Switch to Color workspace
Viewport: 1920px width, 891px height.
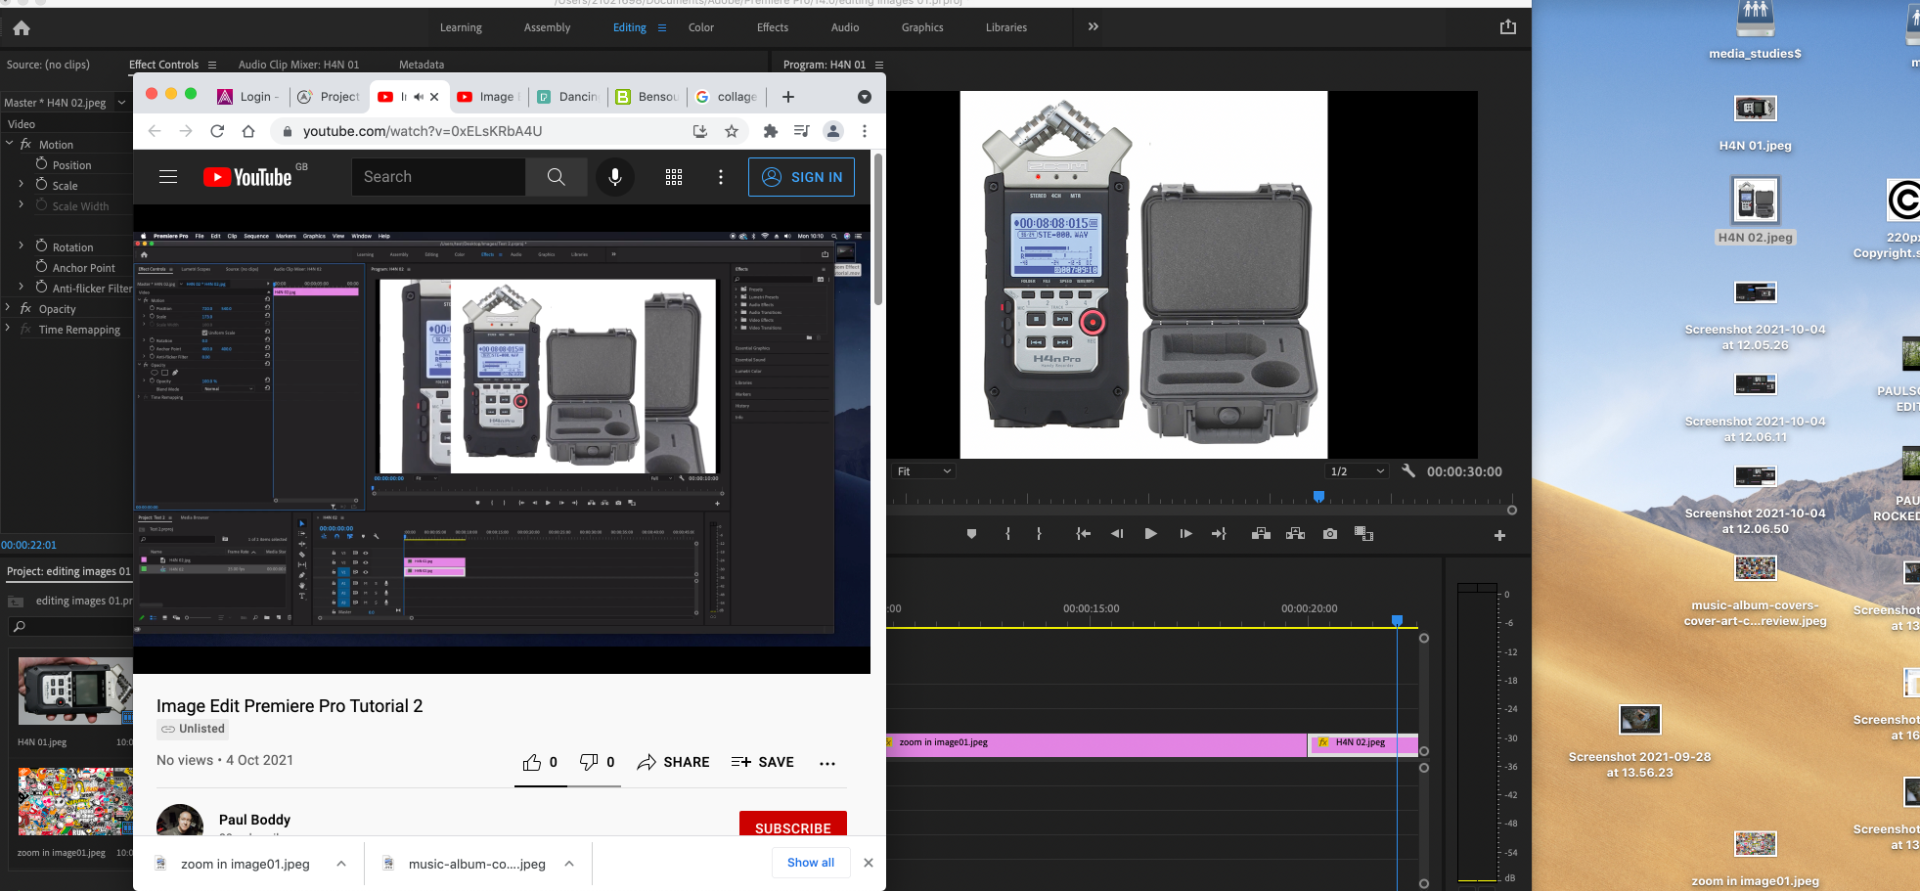[x=701, y=28]
